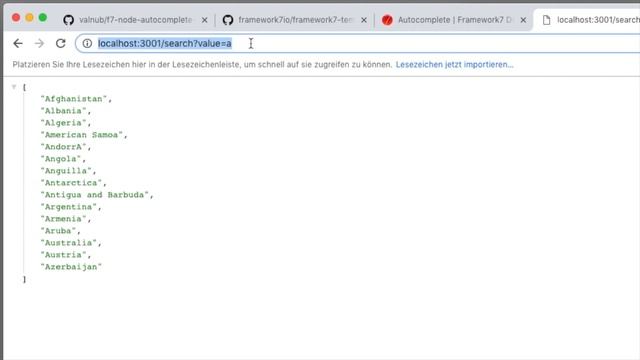This screenshot has height=360, width=640.
Task: Reload the localhost search page
Action: [61, 43]
